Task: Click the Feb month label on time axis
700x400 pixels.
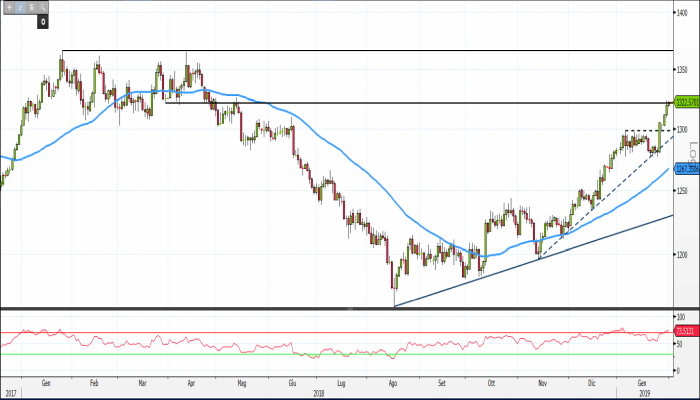Action: click(94, 382)
